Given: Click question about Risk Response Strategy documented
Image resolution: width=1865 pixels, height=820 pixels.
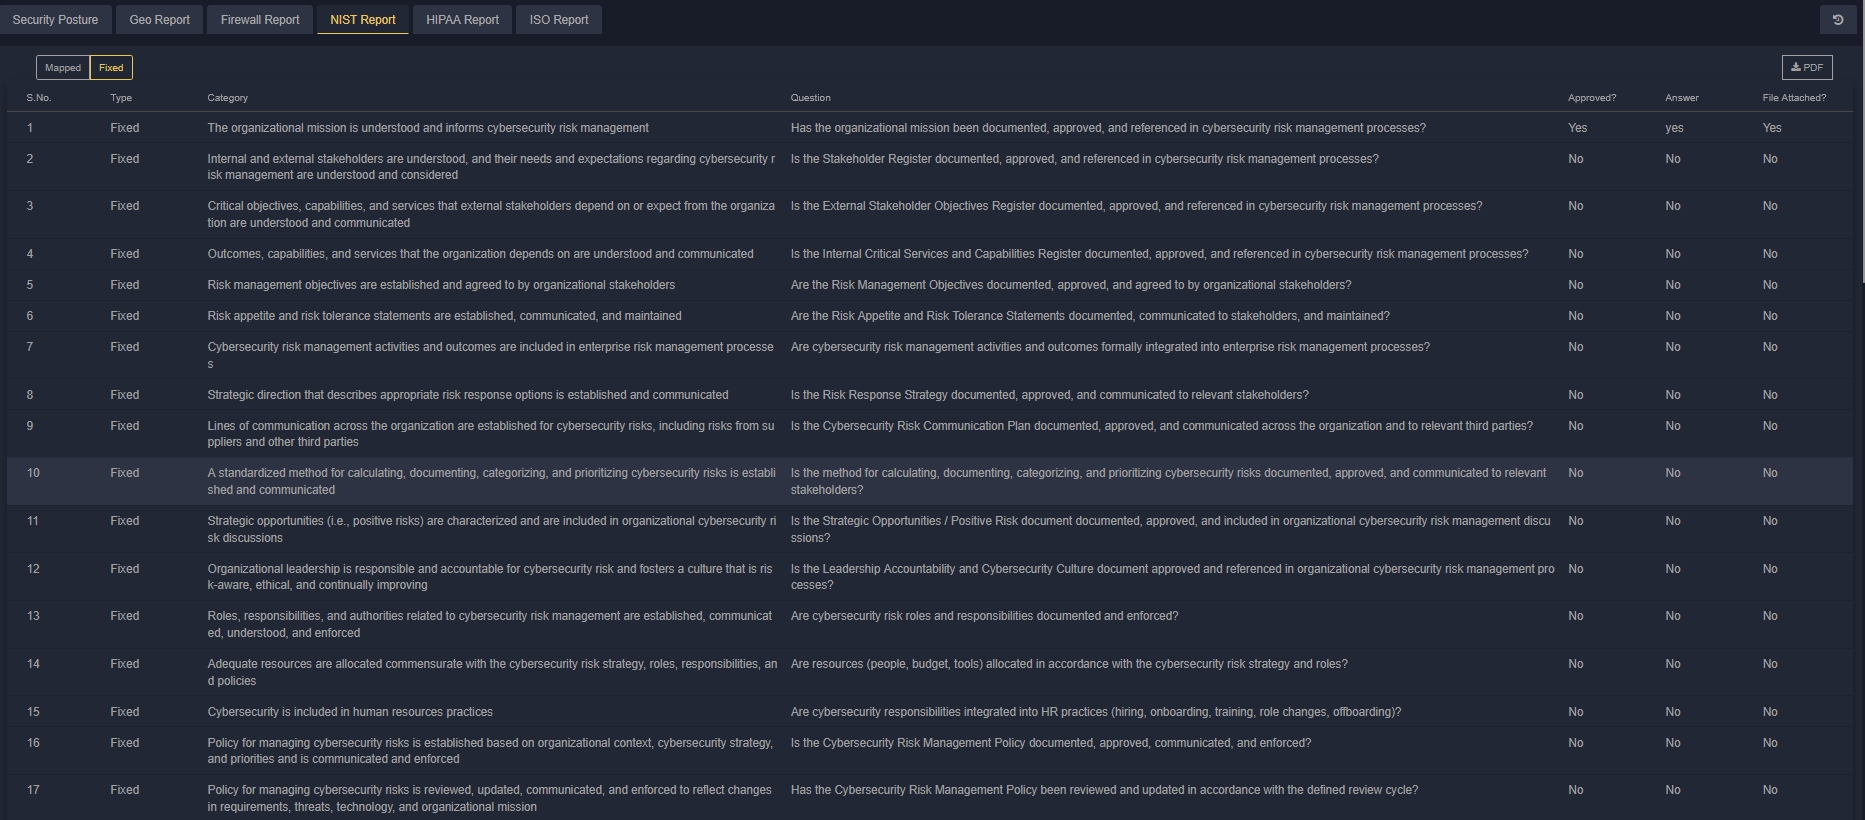Looking at the screenshot, I should click(1050, 395).
